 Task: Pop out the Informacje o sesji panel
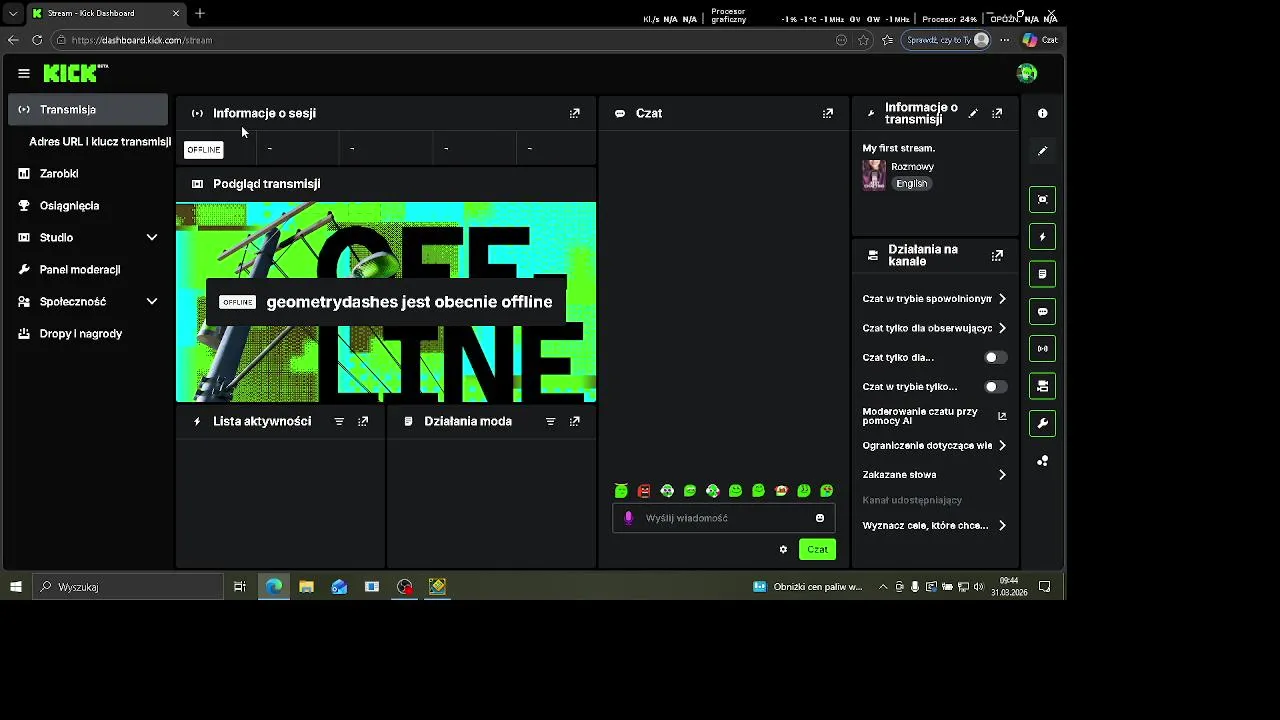574,113
